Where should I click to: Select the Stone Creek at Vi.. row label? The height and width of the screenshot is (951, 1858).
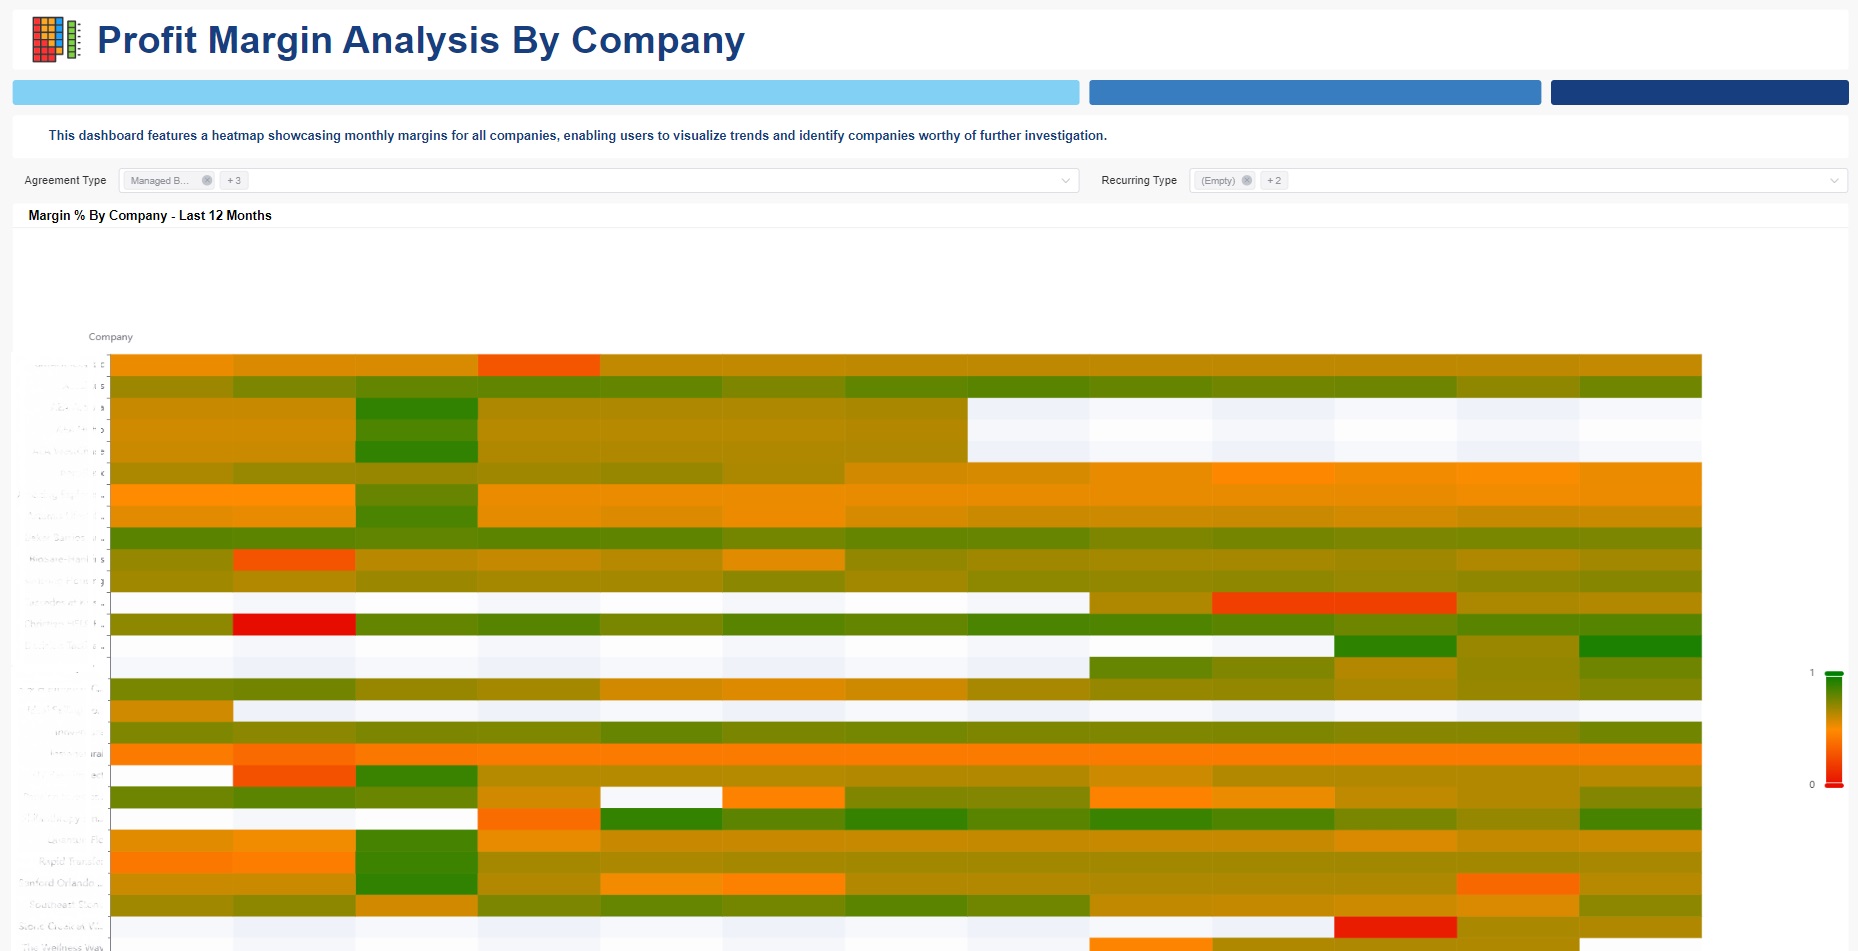click(x=61, y=926)
